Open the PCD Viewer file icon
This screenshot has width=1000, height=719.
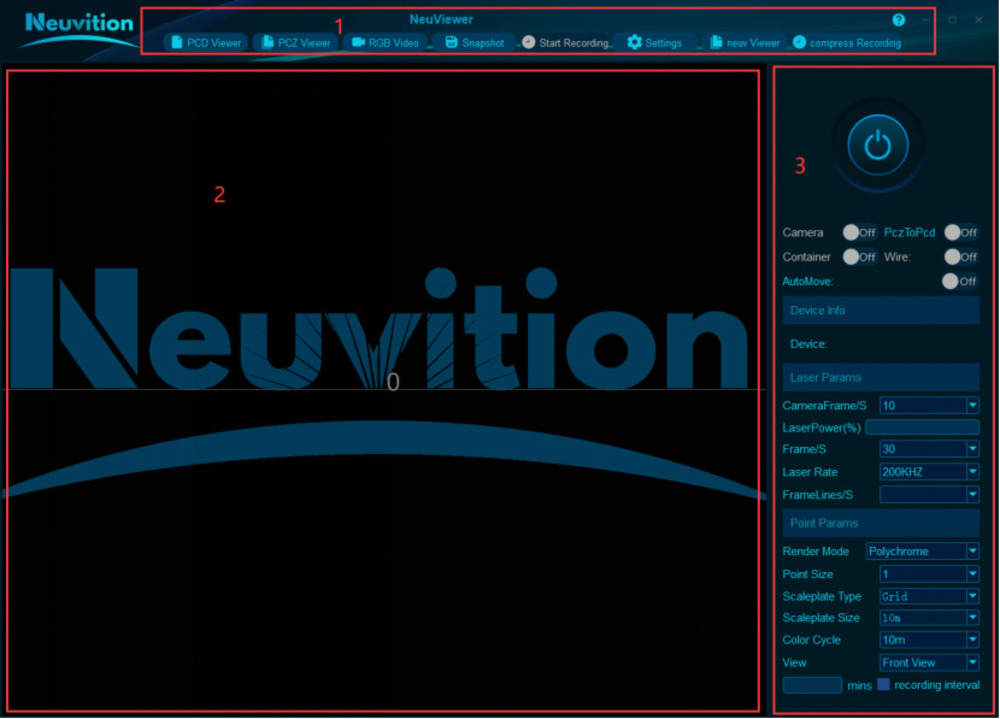(x=177, y=43)
